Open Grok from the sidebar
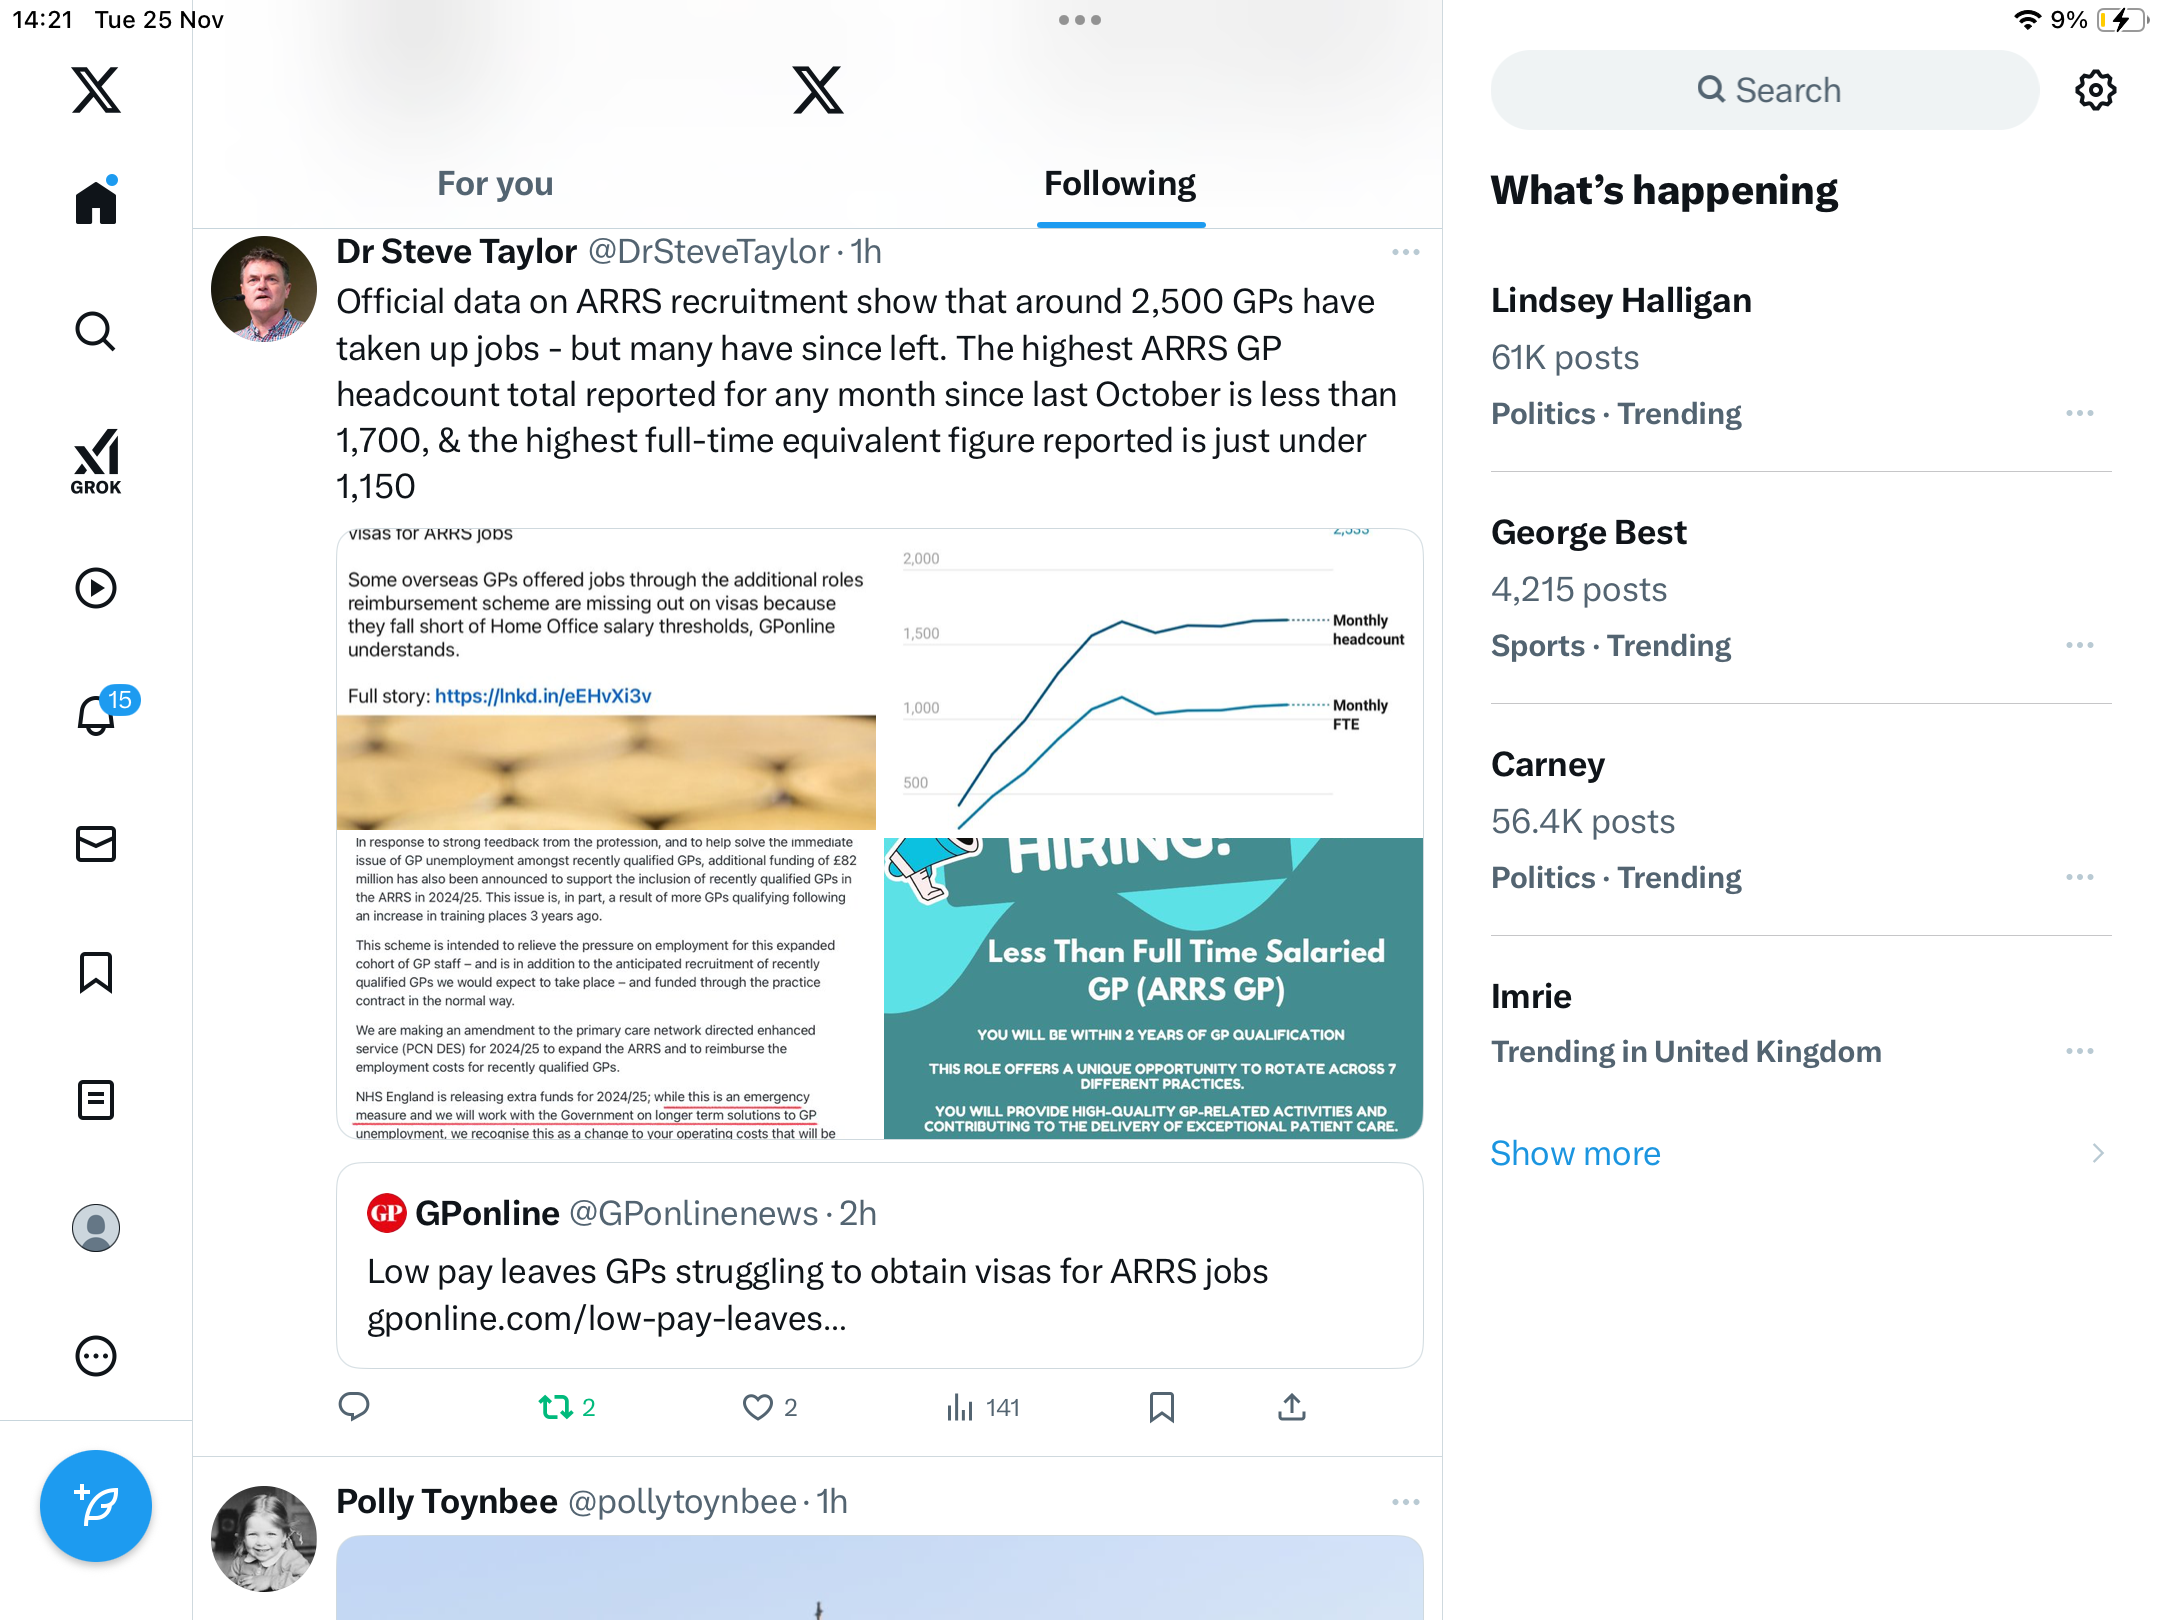 click(x=96, y=461)
